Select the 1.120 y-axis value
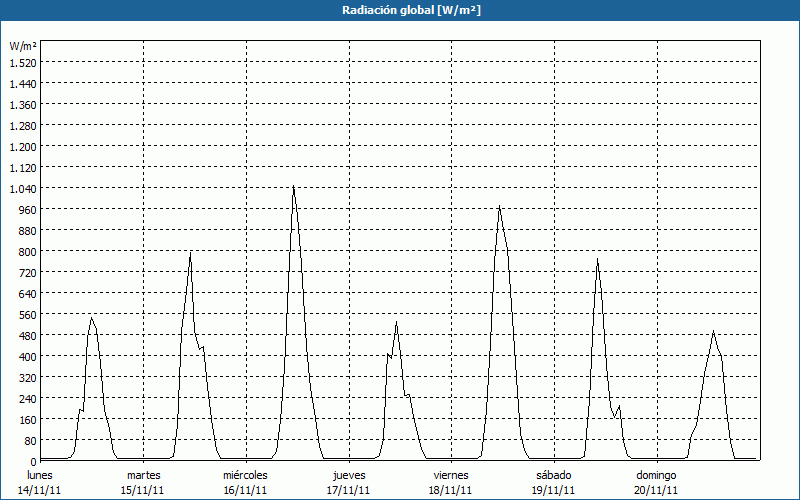 [23, 167]
